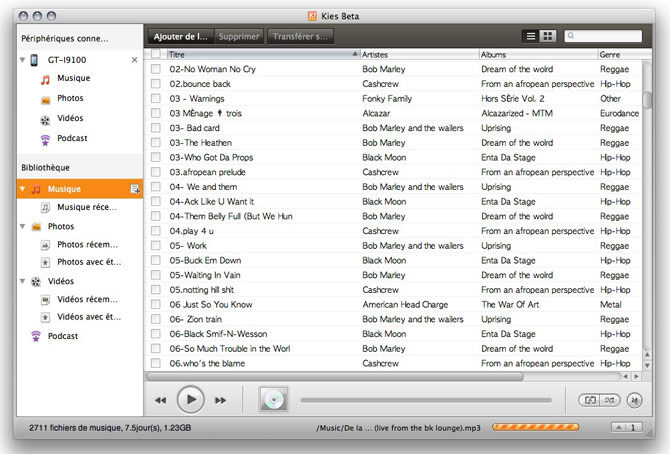Sort by the Titre column
This screenshot has height=454, width=670.
(263, 54)
